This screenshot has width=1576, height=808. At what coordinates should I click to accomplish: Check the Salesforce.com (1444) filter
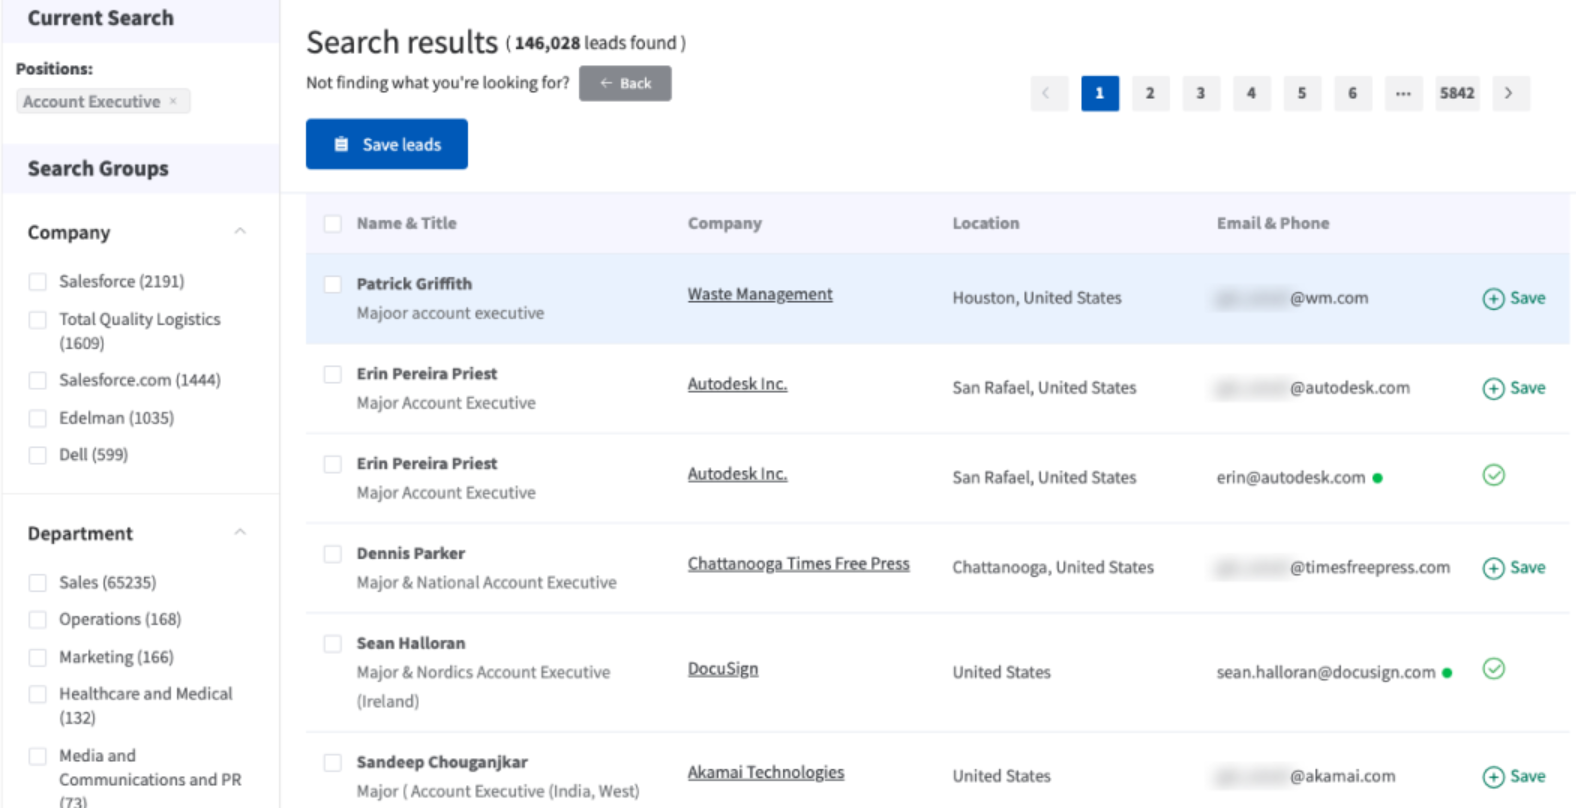point(38,380)
